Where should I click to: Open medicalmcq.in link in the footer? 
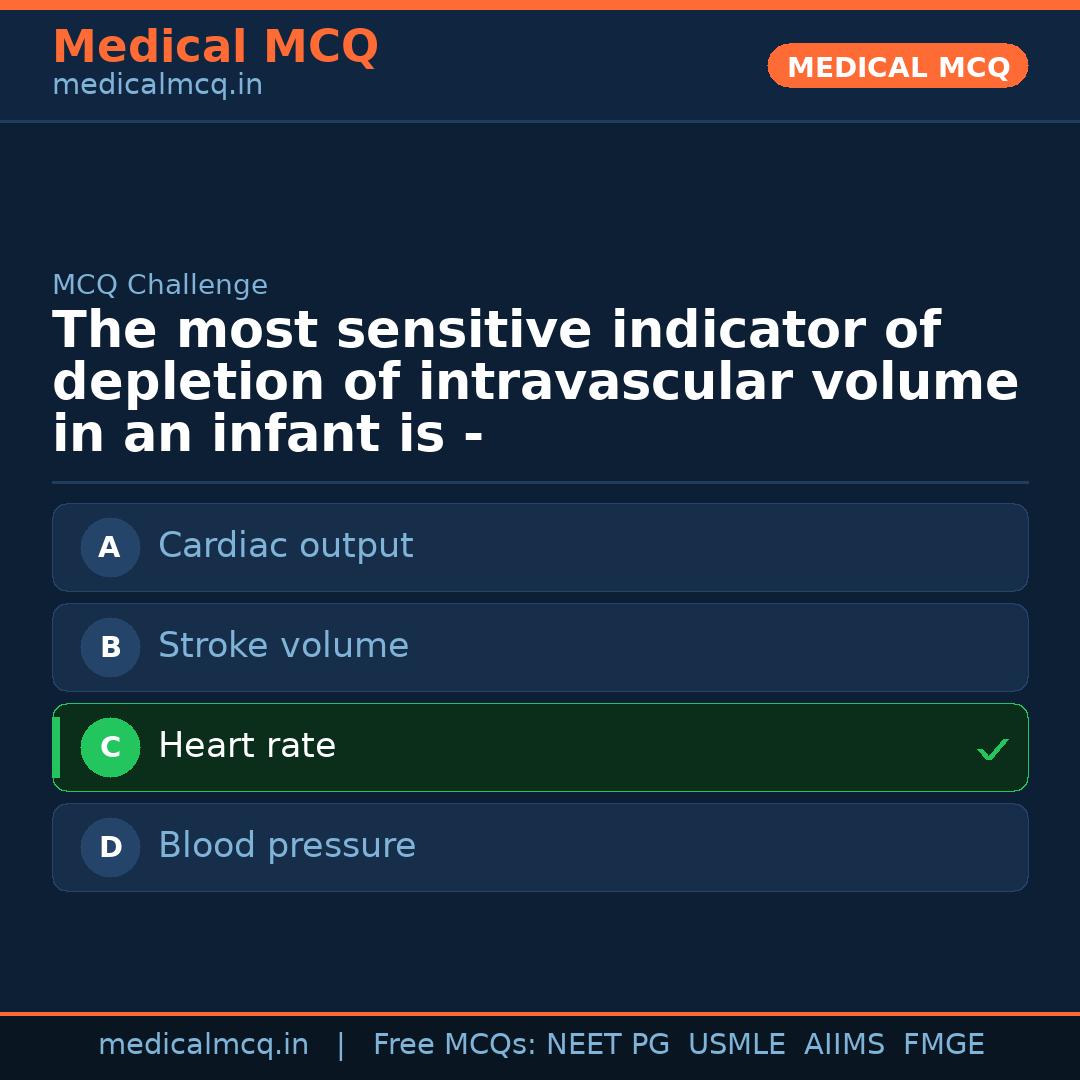tap(203, 1045)
